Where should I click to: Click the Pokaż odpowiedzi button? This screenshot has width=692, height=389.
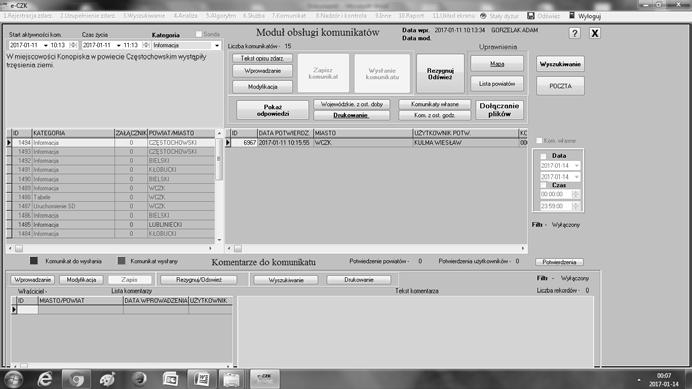coord(272,110)
